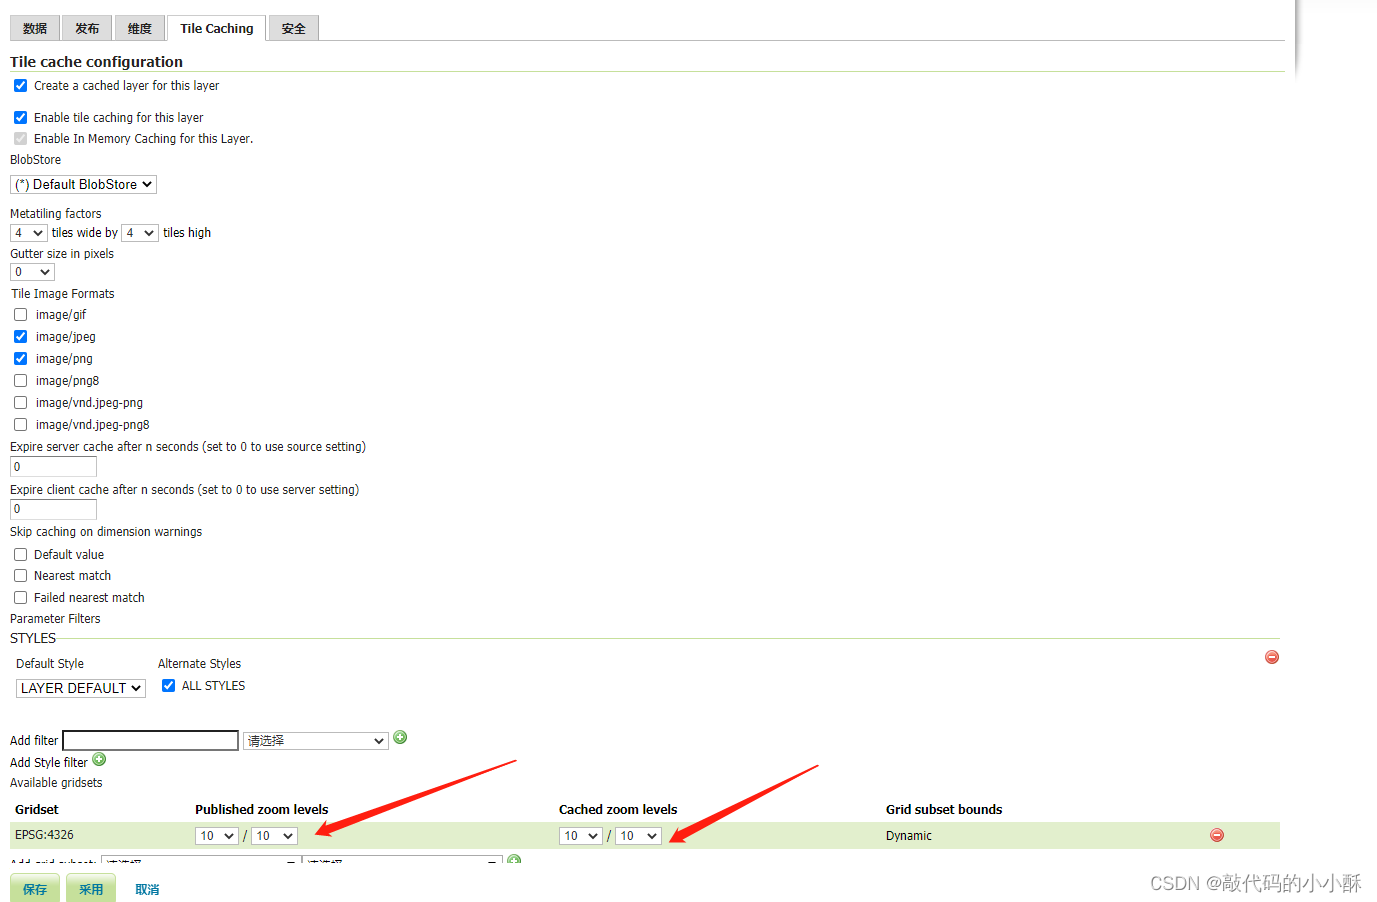Image resolution: width=1377 pixels, height=902 pixels.
Task: Enable image/vnd.jpeg-png format checkbox
Action: [x=20, y=403]
